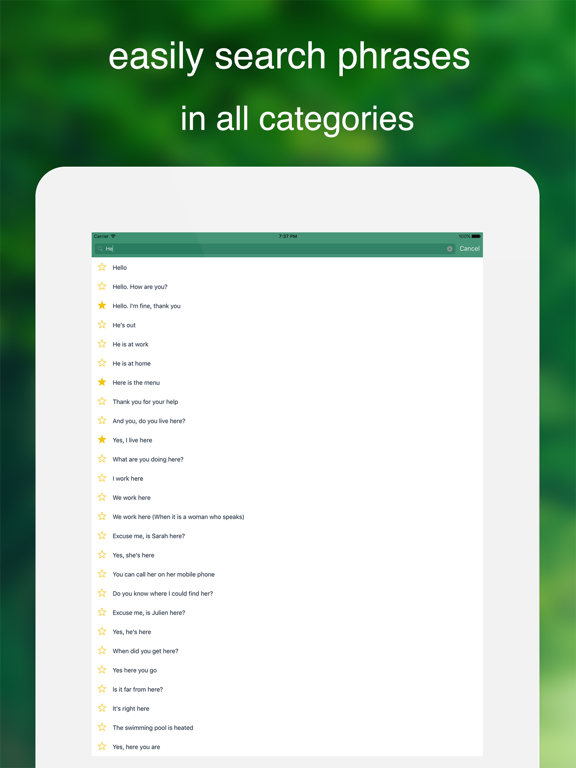
Task: Click star icon for "I work here"
Action: tap(102, 478)
